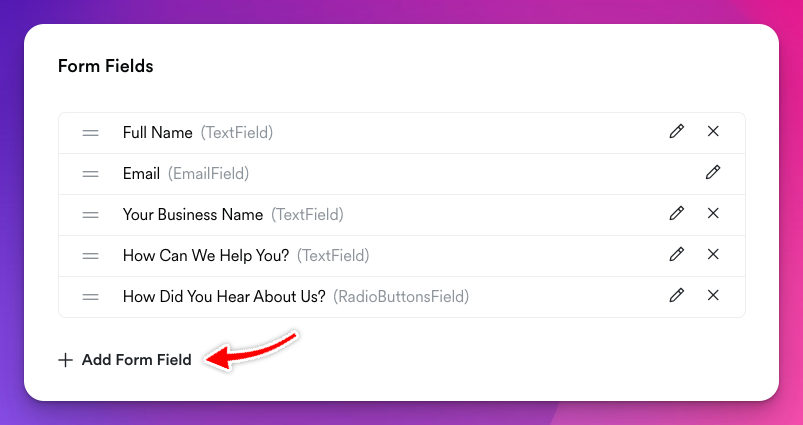This screenshot has width=803, height=425.
Task: Select the Email row label
Action: 141,174
